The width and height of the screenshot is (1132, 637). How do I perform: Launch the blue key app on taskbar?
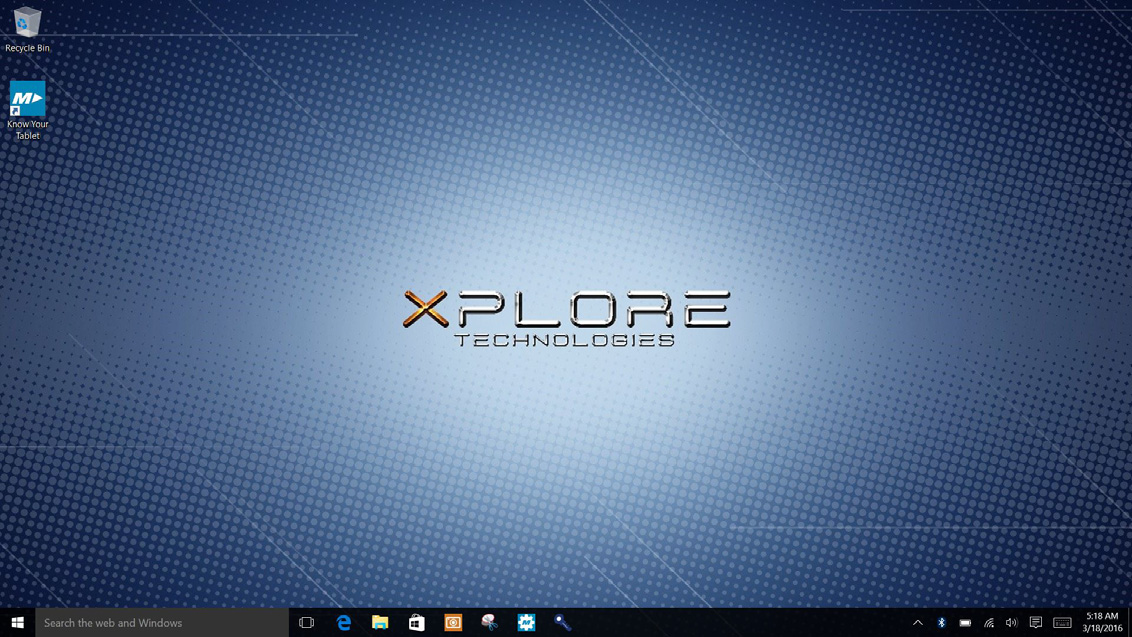tap(562, 623)
